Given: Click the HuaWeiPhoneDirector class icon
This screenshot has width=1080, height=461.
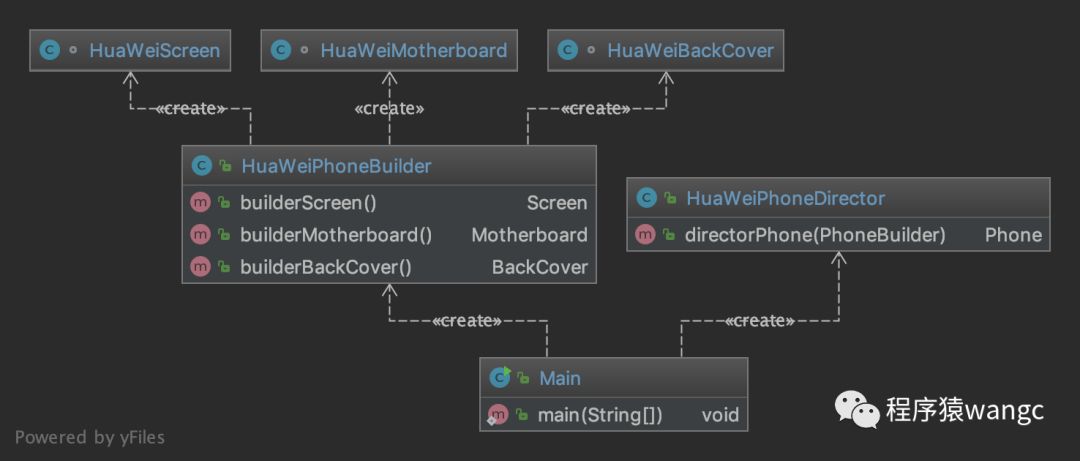Looking at the screenshot, I should point(645,199).
